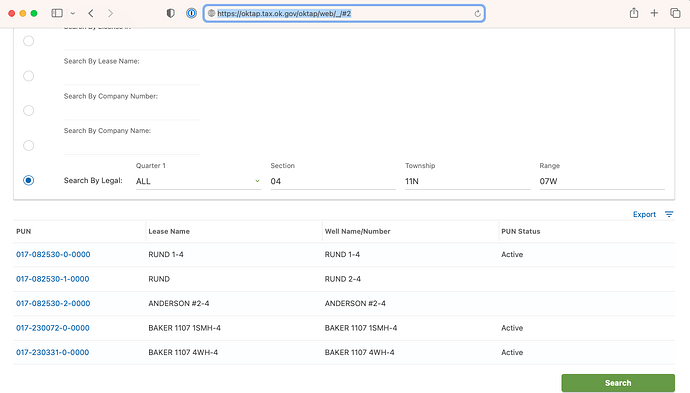The width and height of the screenshot is (690, 393).
Task: Open the 1Password extension icon
Action: 191,13
